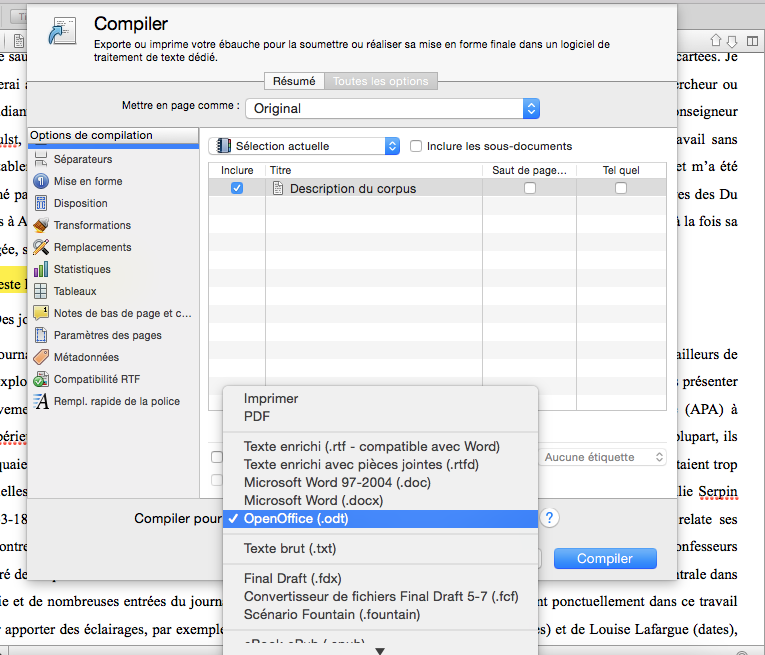
Task: Open Notes de bas de page icon
Action: (41, 313)
